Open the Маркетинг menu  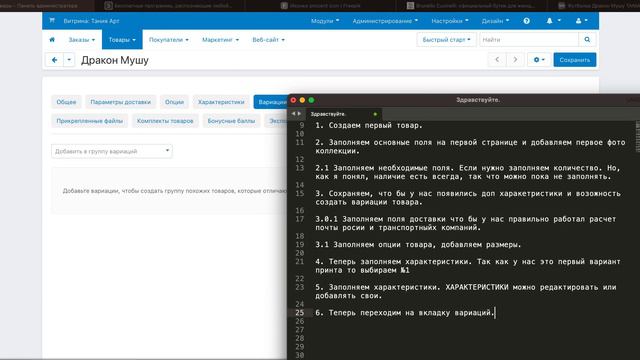click(220, 40)
